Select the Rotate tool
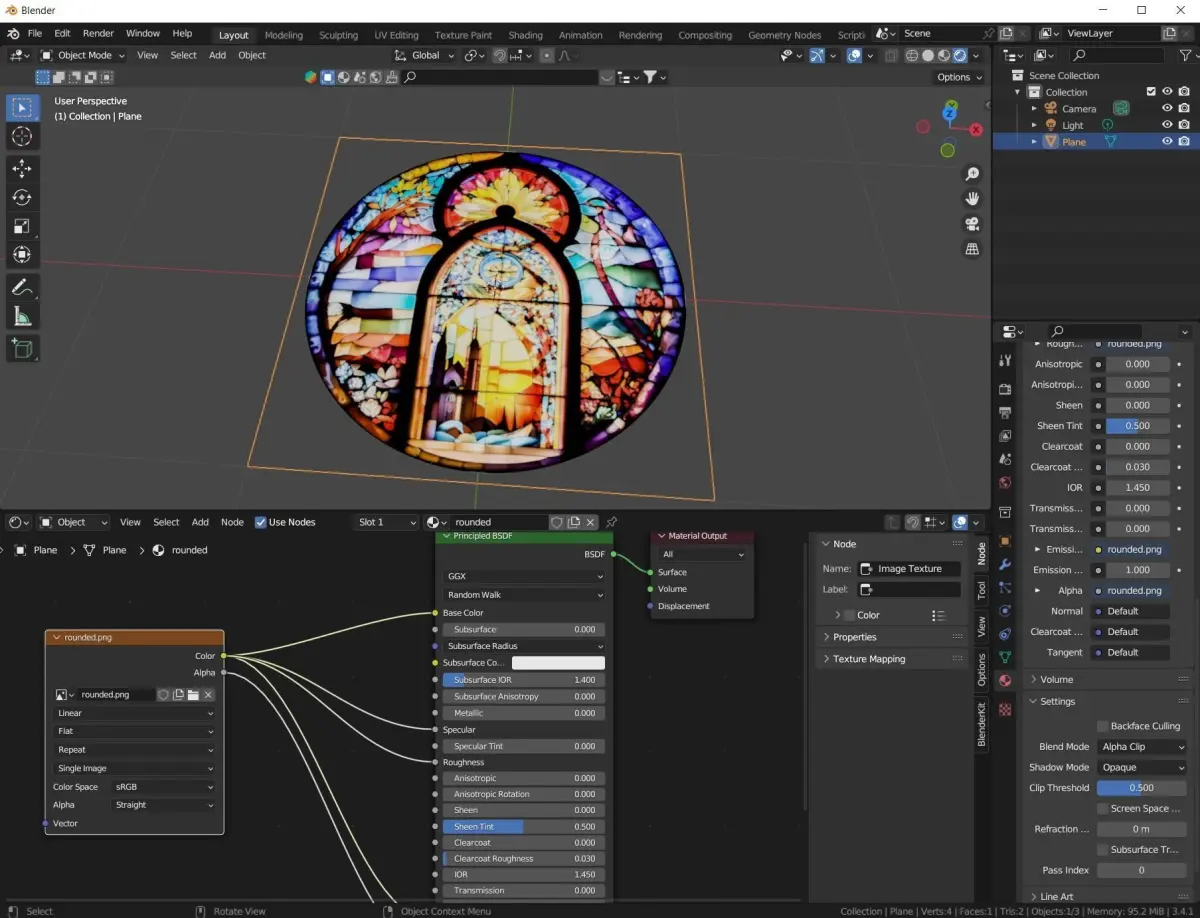This screenshot has width=1200, height=918. click(x=22, y=198)
